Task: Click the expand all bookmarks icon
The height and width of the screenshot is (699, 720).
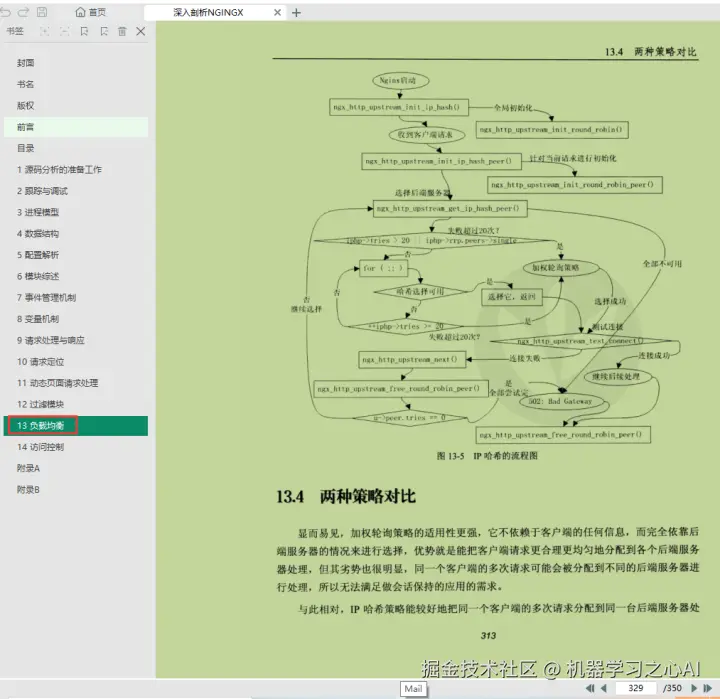Action: click(45, 31)
